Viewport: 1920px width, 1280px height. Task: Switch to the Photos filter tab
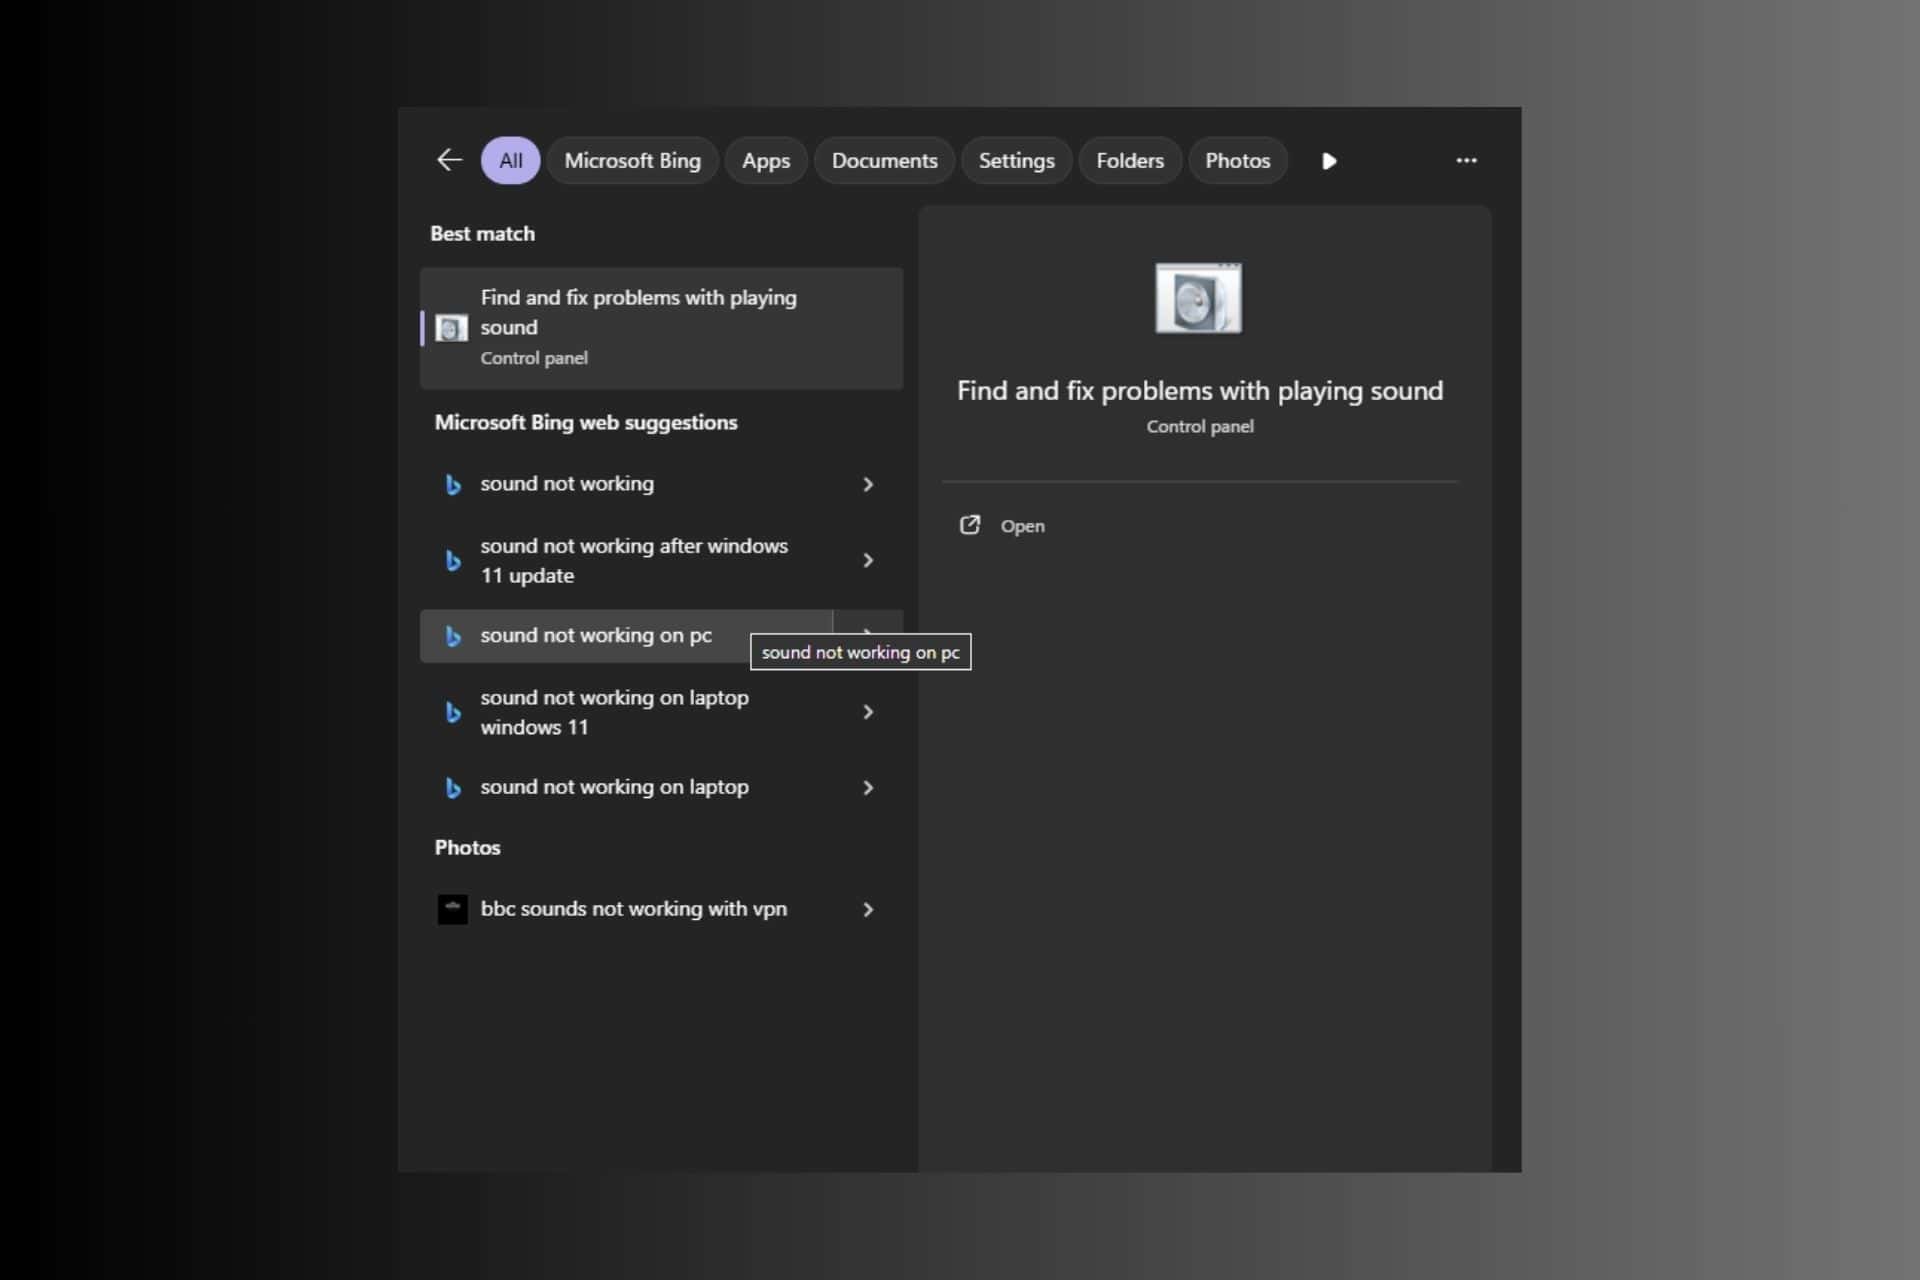[x=1237, y=160]
